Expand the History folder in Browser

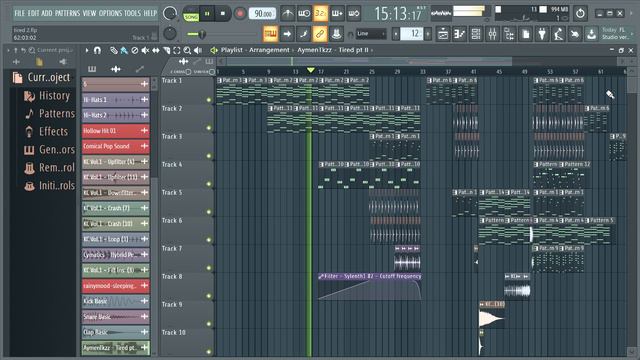point(47,96)
